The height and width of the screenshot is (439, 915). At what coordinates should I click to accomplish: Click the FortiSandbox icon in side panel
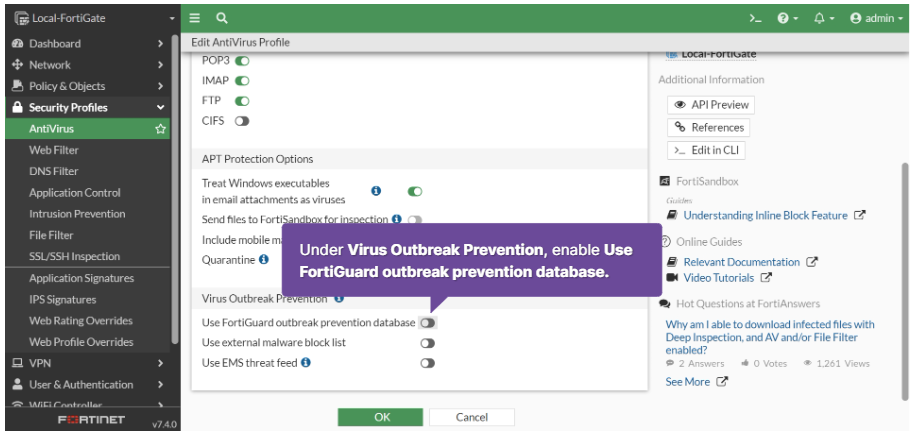tap(665, 182)
